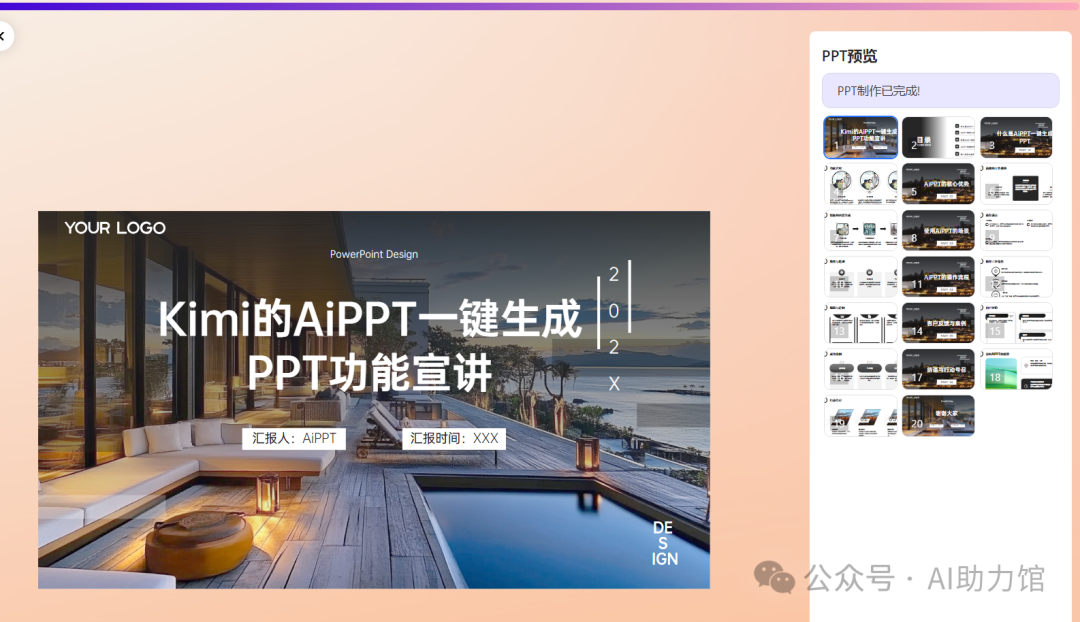Open slide 20 谢谢大家 thumbnail
Screen dimensions: 1080x622
click(x=938, y=415)
